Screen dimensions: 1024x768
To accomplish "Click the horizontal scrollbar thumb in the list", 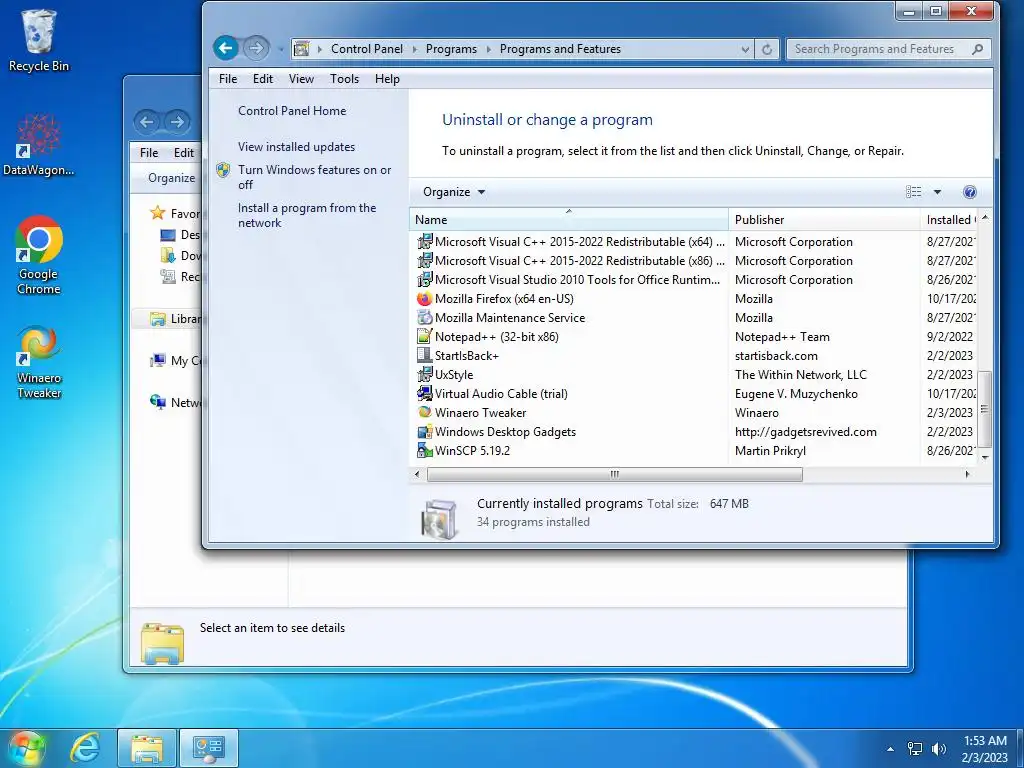I will point(615,475).
